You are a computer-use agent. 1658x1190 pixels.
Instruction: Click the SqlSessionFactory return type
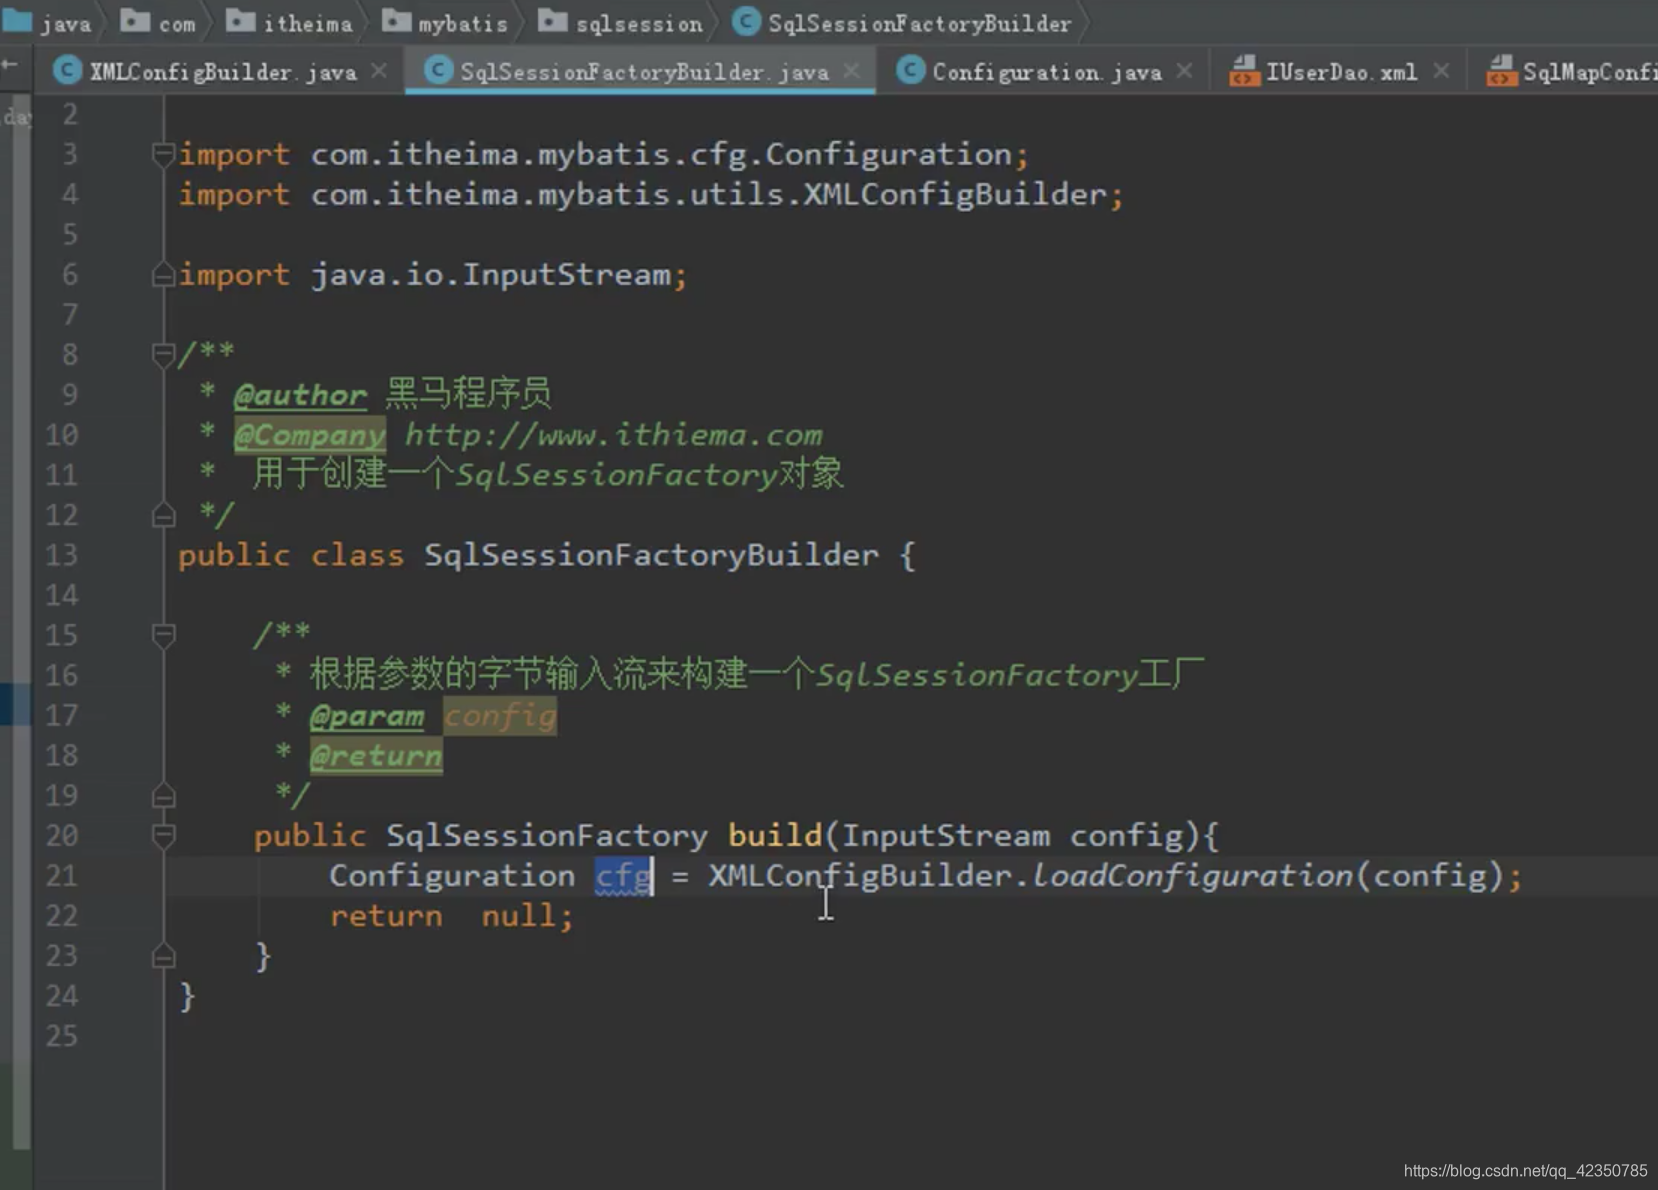tap(547, 835)
